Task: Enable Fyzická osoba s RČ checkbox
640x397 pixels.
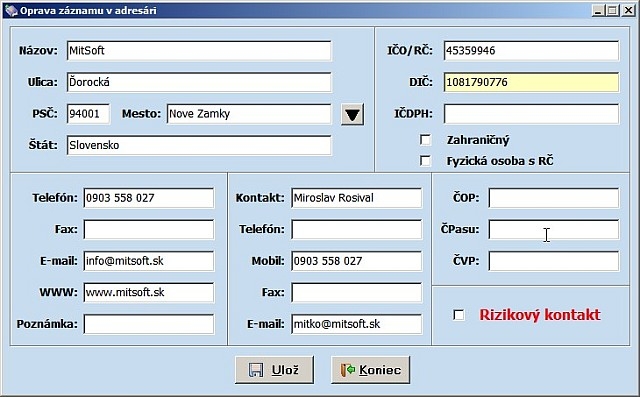Action: pos(425,161)
